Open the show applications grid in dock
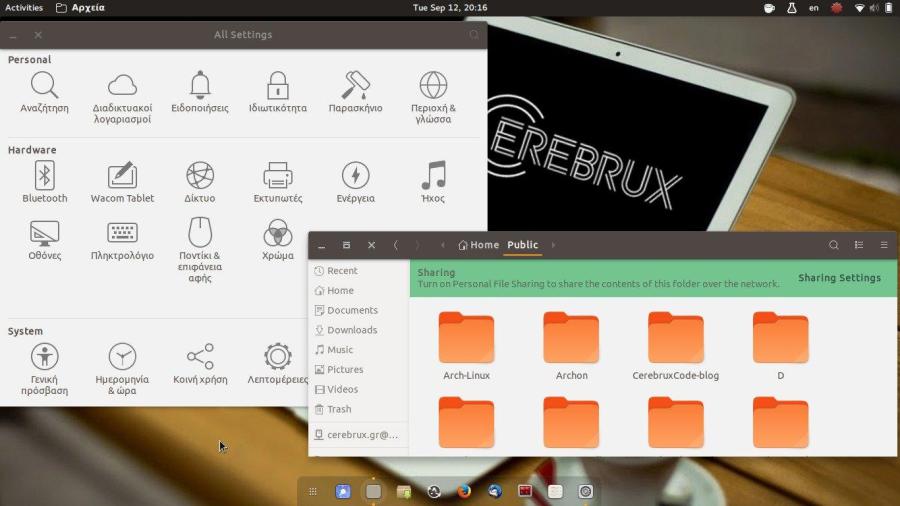This screenshot has width=900, height=506. (x=313, y=492)
